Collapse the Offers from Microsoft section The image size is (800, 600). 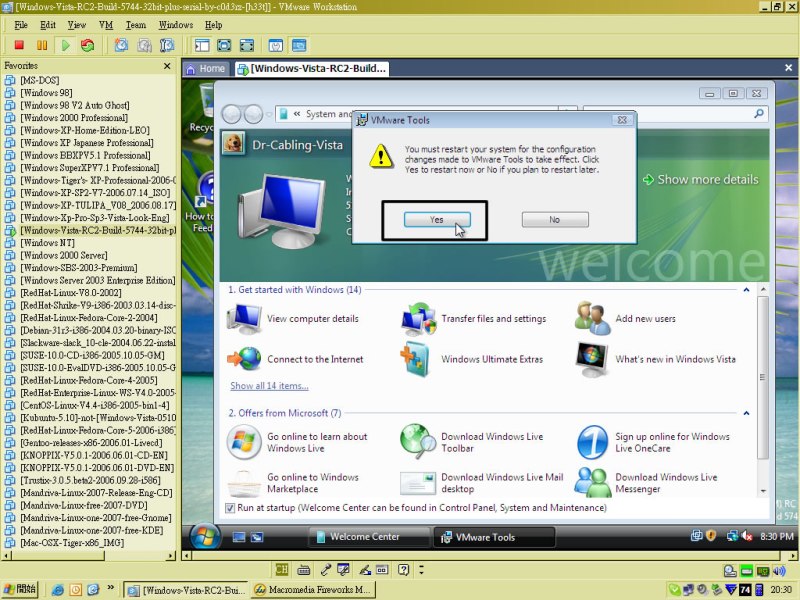point(746,413)
